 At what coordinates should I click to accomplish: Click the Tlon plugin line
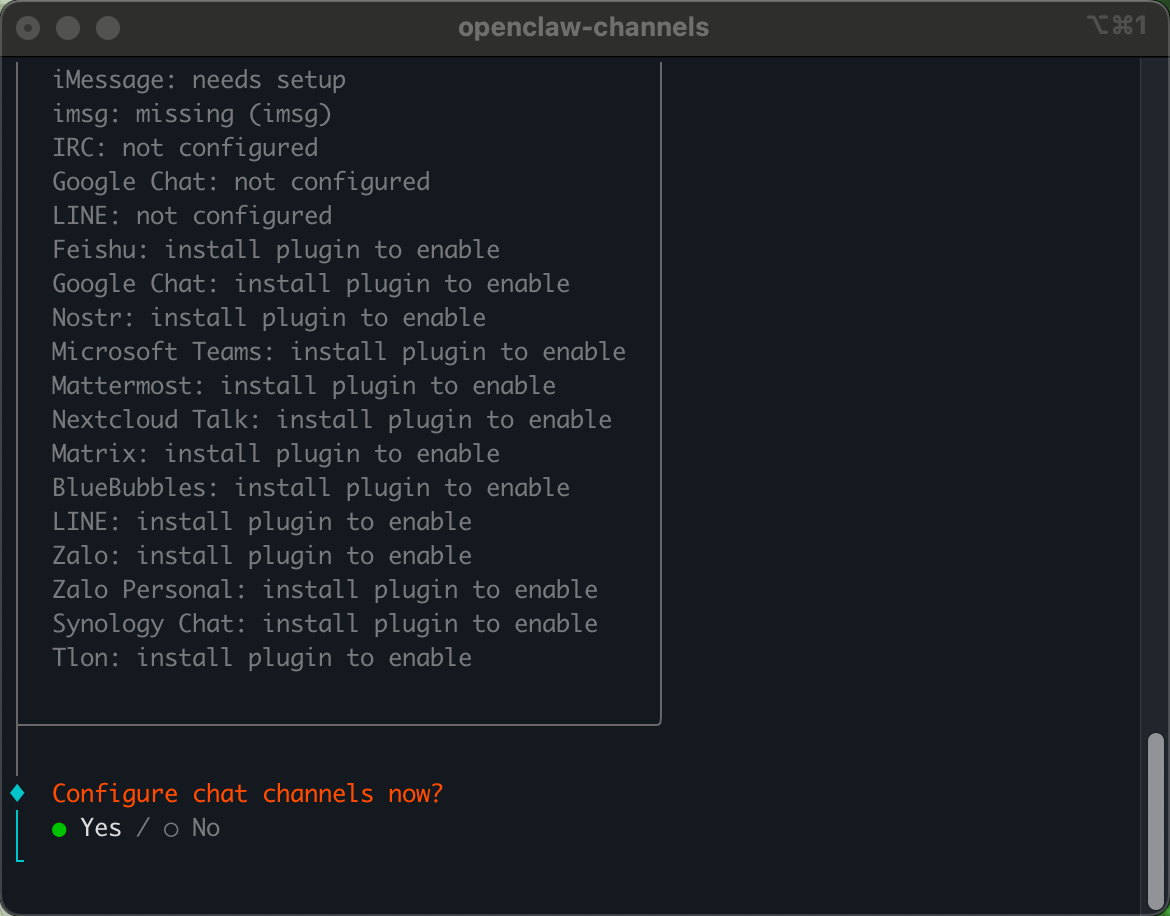[x=262, y=657]
